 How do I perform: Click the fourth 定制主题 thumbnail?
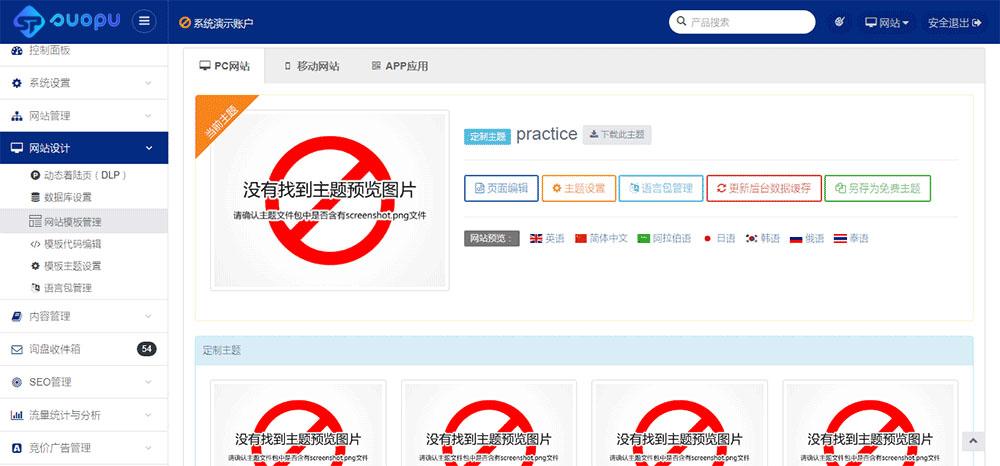pyautogui.click(x=870, y=423)
